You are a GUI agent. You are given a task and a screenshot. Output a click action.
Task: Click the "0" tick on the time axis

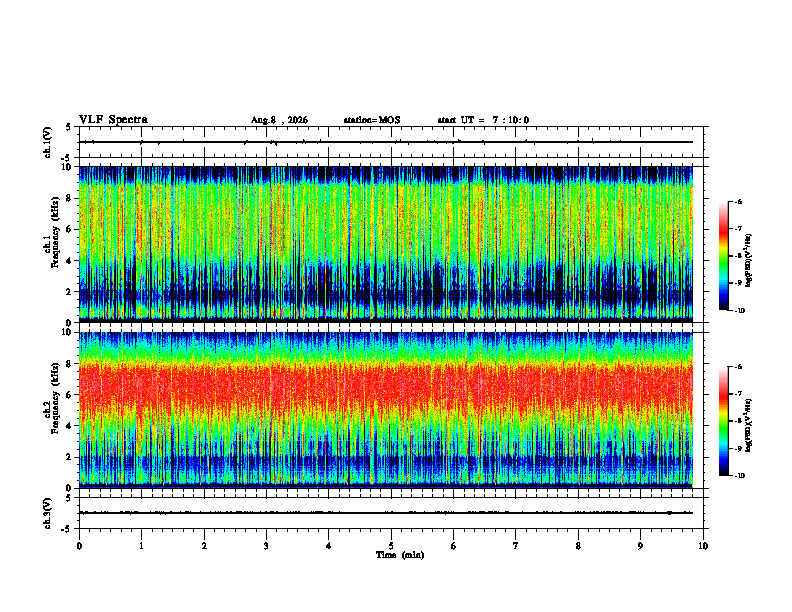click(79, 546)
